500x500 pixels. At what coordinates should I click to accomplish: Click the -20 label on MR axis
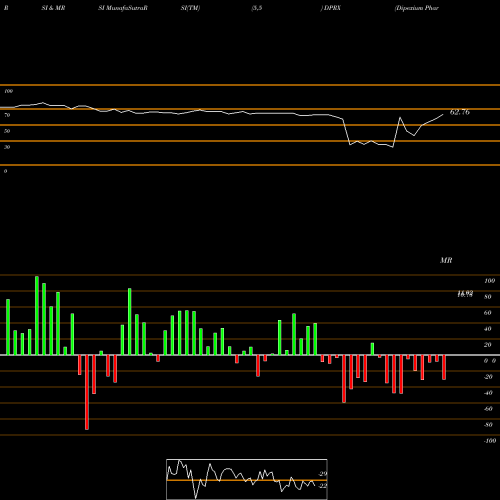[x=488, y=377]
